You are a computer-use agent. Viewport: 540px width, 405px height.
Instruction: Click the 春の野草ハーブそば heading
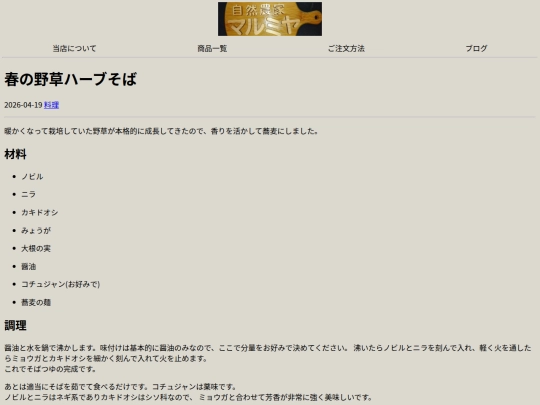point(70,79)
